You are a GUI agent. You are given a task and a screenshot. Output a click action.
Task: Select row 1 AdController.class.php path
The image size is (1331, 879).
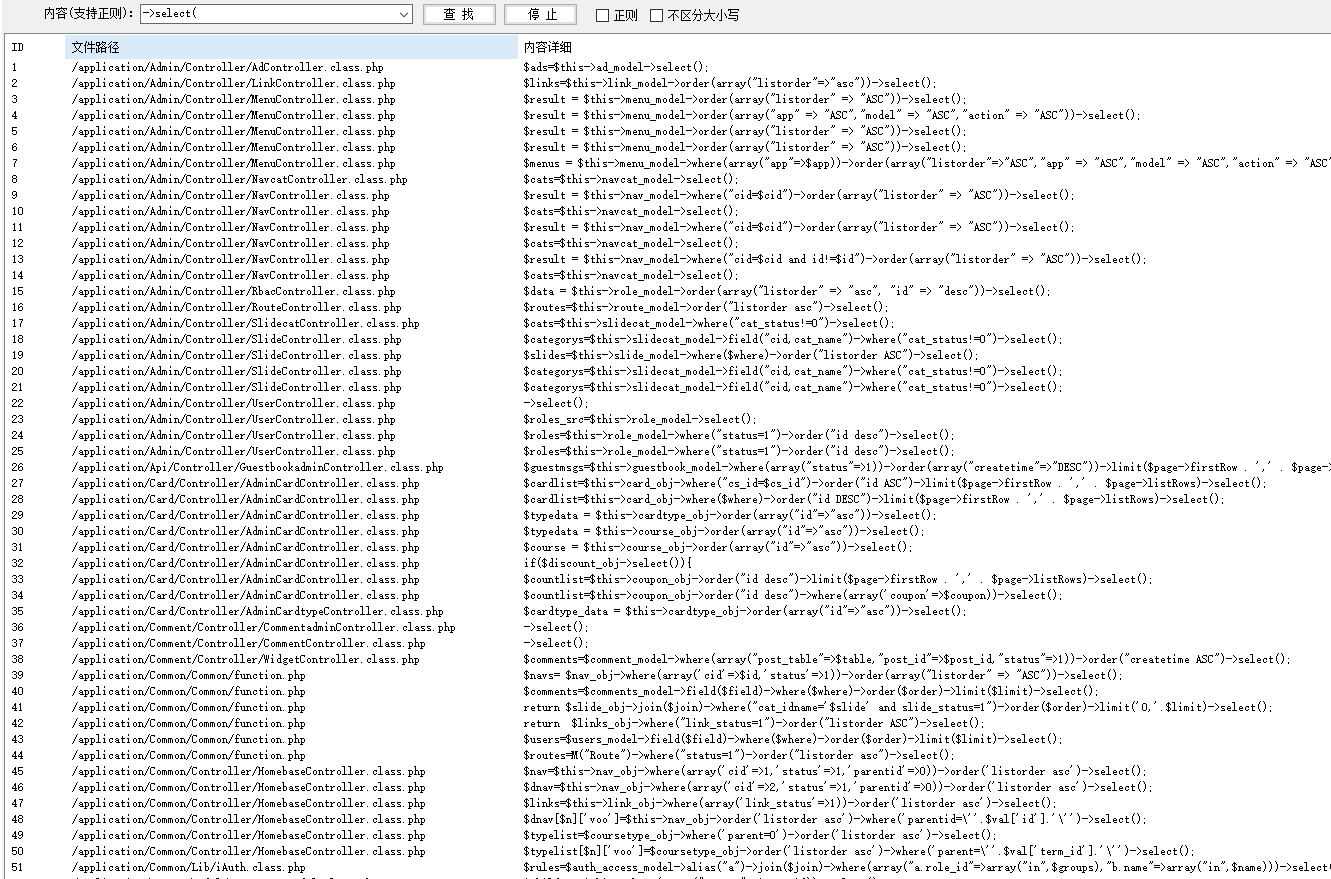227,67
